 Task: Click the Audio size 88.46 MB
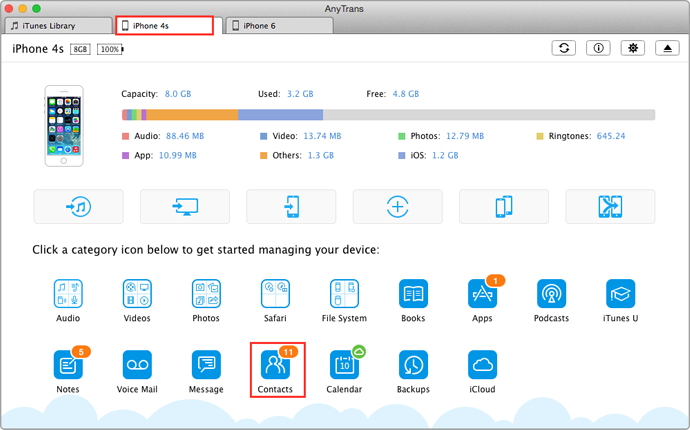coord(185,136)
